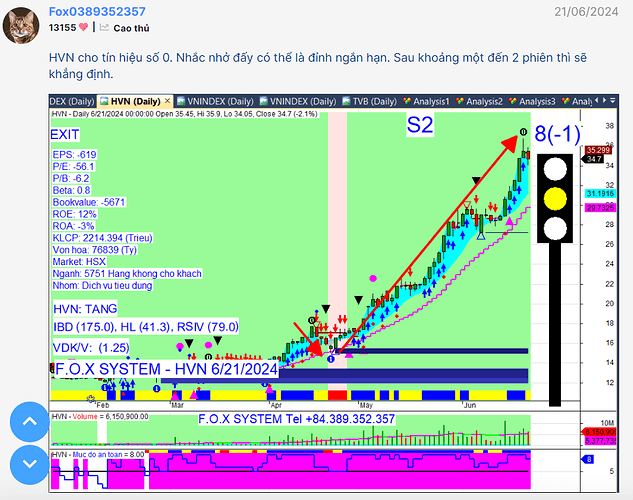
Task: Click the scroll up round button
Action: tap(29, 422)
